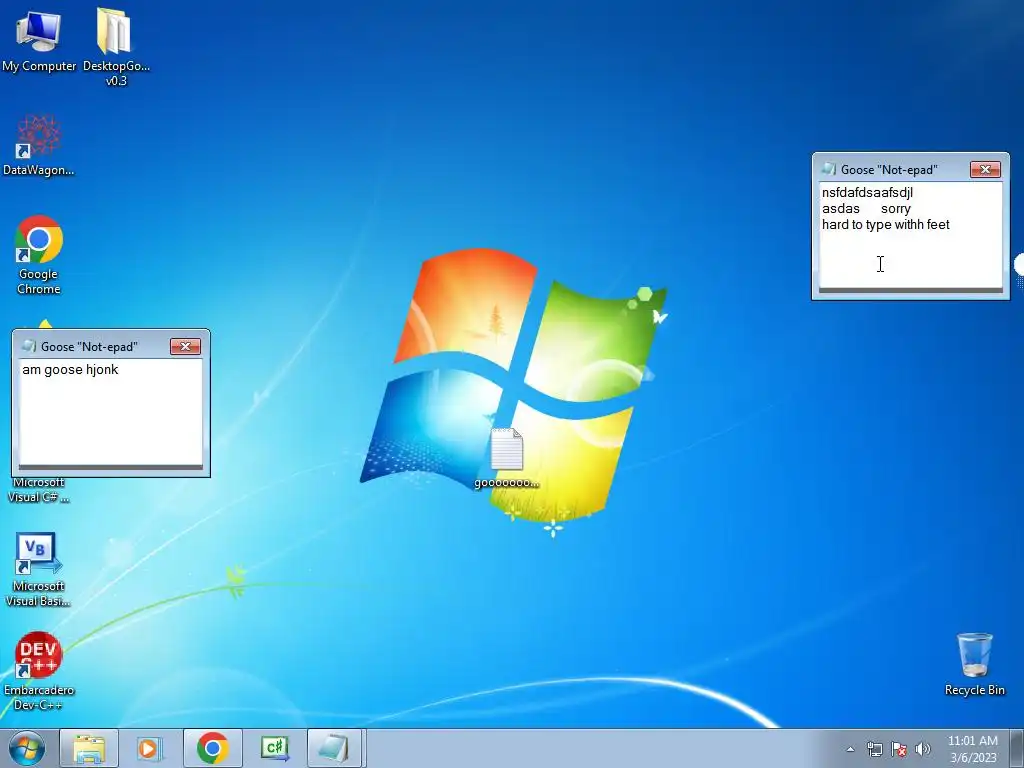Close the "am goose hjonk" Not-epad window
Screen dimensions: 1024x768
pos(185,347)
